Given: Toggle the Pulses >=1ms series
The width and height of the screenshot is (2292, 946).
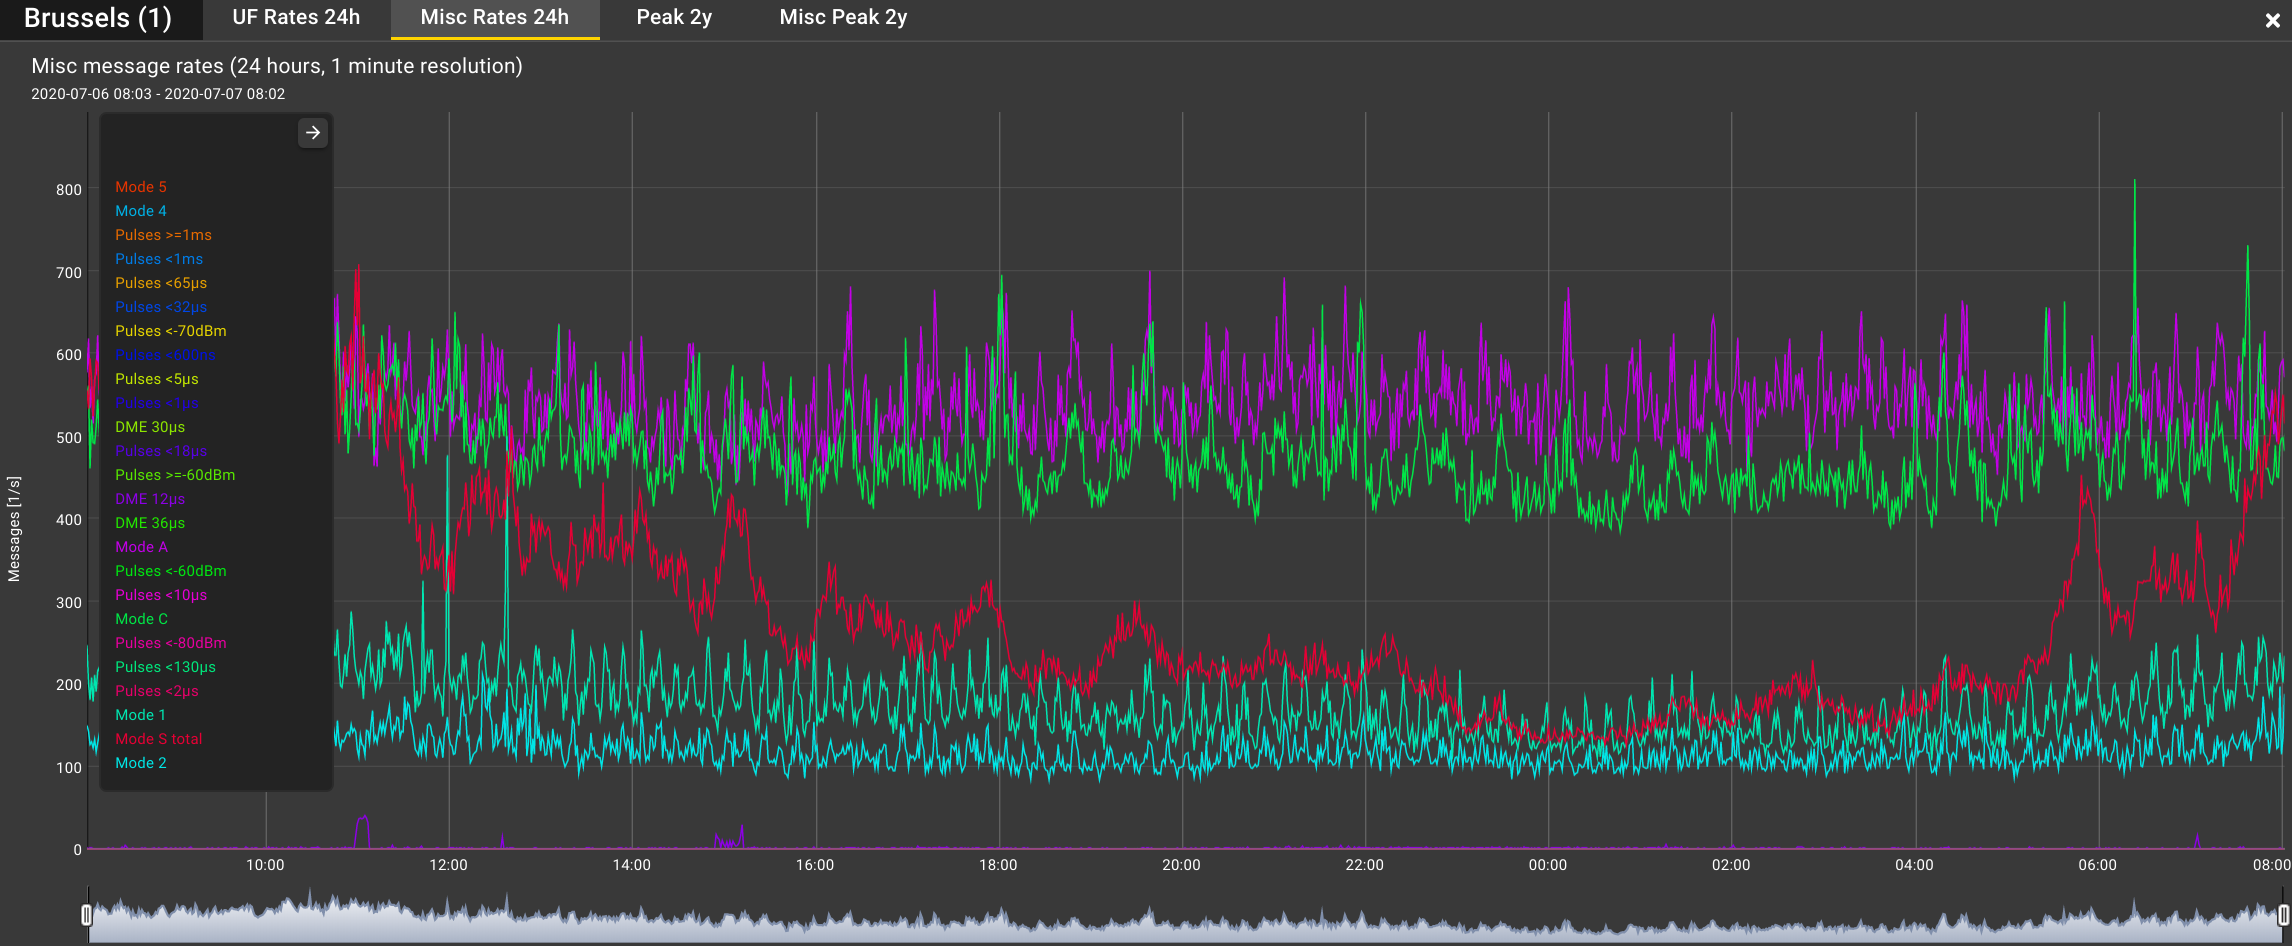Looking at the screenshot, I should click(x=163, y=234).
